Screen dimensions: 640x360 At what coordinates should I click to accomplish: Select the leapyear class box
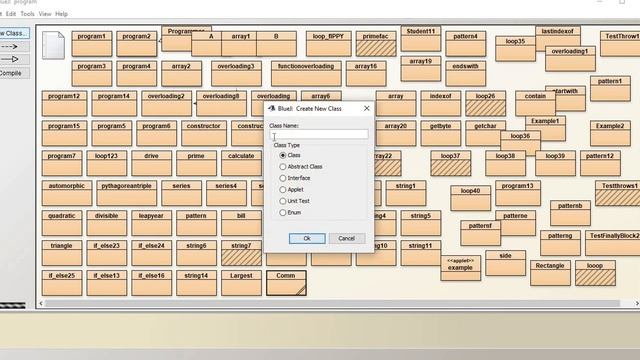151,223
